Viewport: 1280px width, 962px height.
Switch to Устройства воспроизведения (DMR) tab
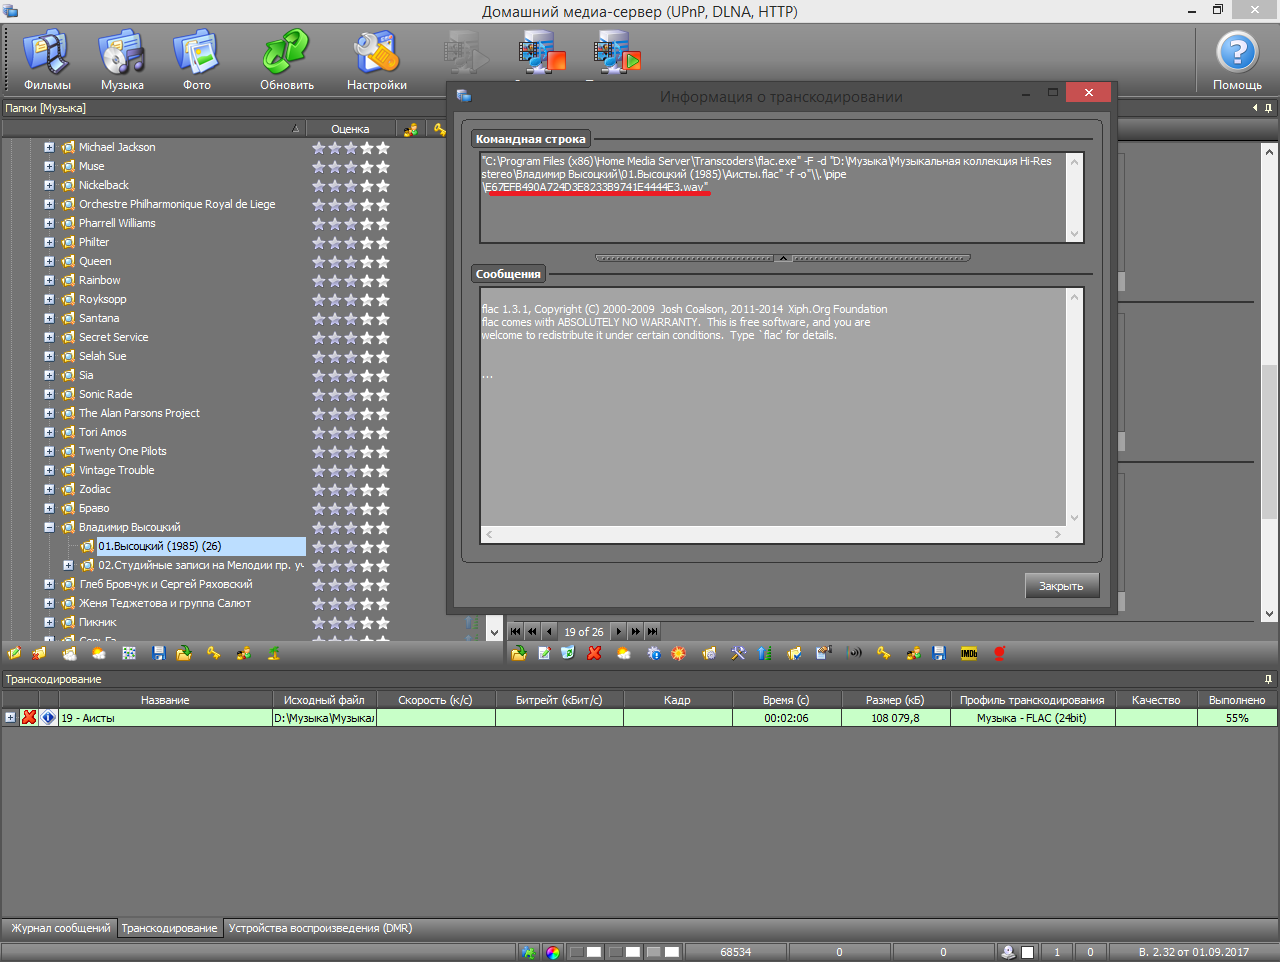[x=320, y=928]
